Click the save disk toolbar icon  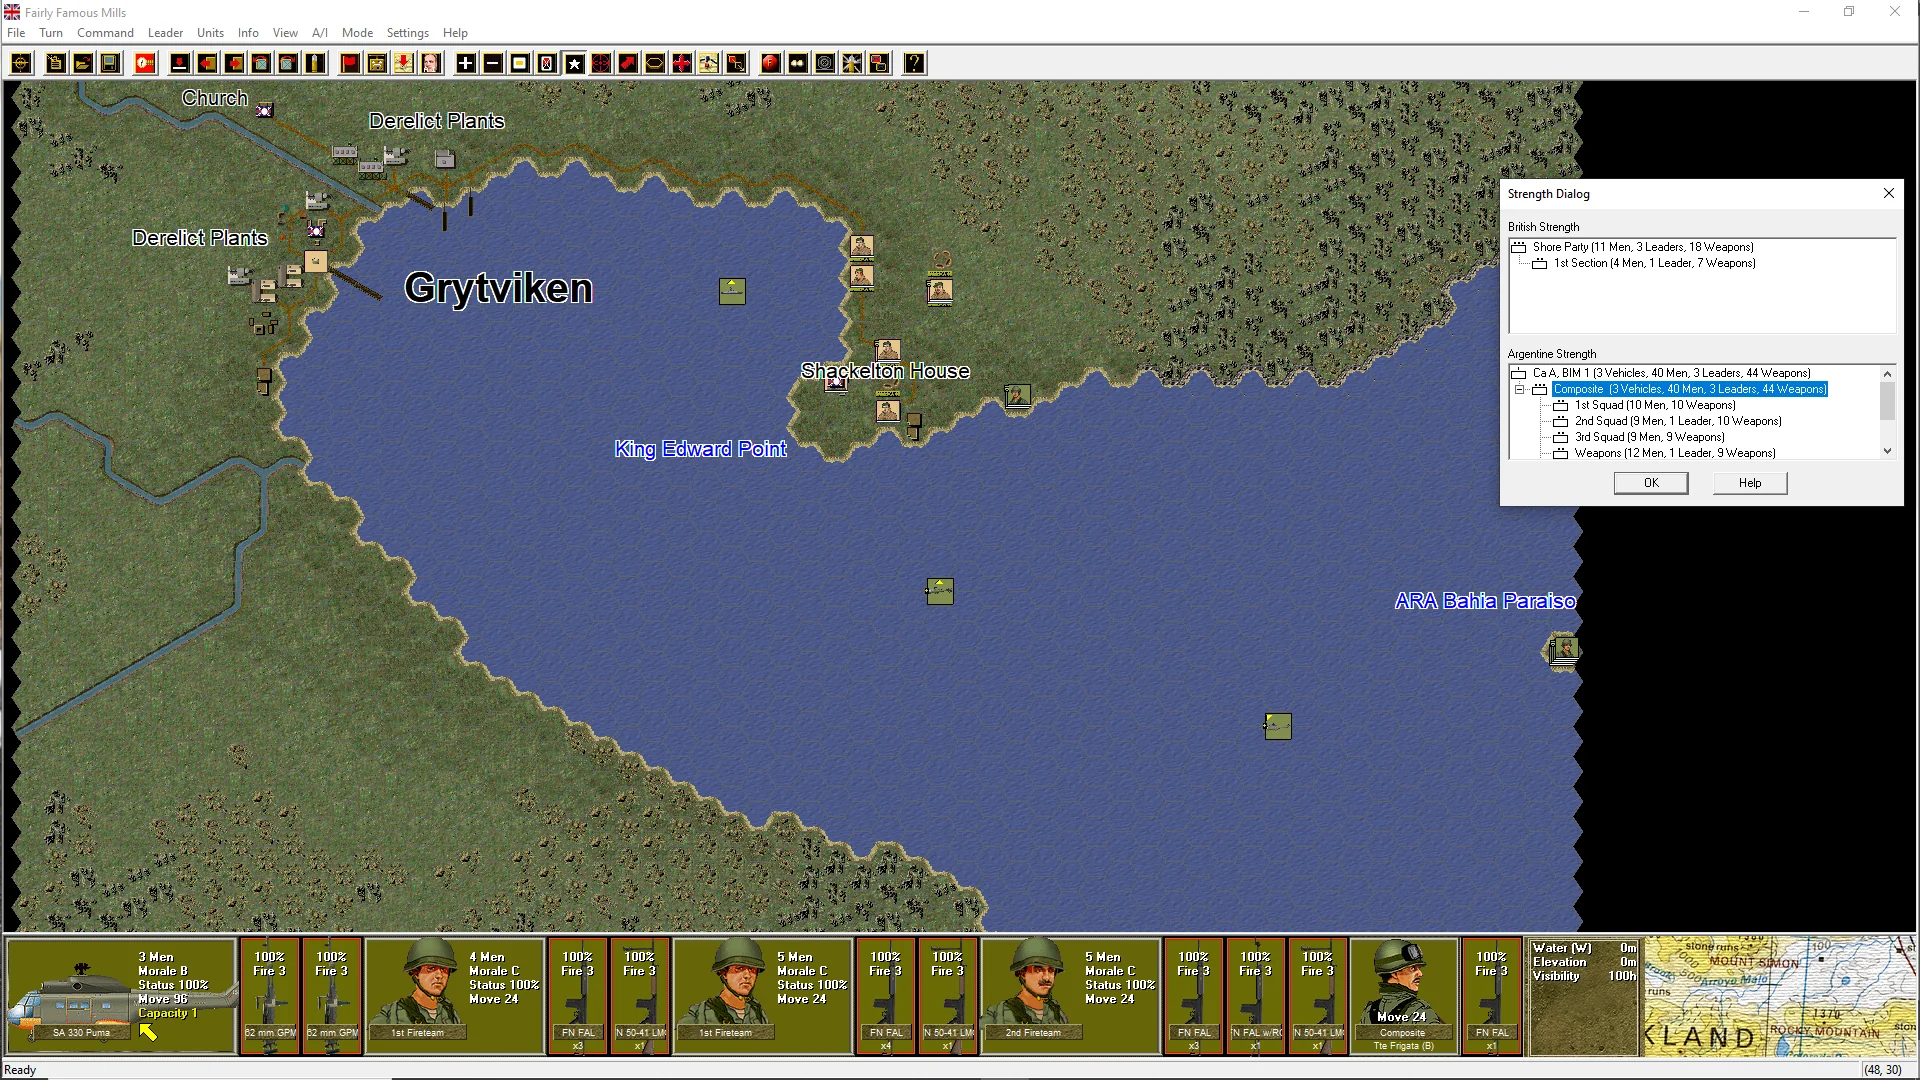coord(110,64)
